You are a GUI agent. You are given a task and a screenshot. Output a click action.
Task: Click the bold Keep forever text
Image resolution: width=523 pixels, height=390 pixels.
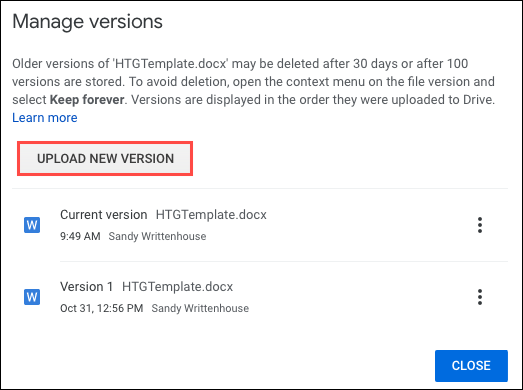87,99
